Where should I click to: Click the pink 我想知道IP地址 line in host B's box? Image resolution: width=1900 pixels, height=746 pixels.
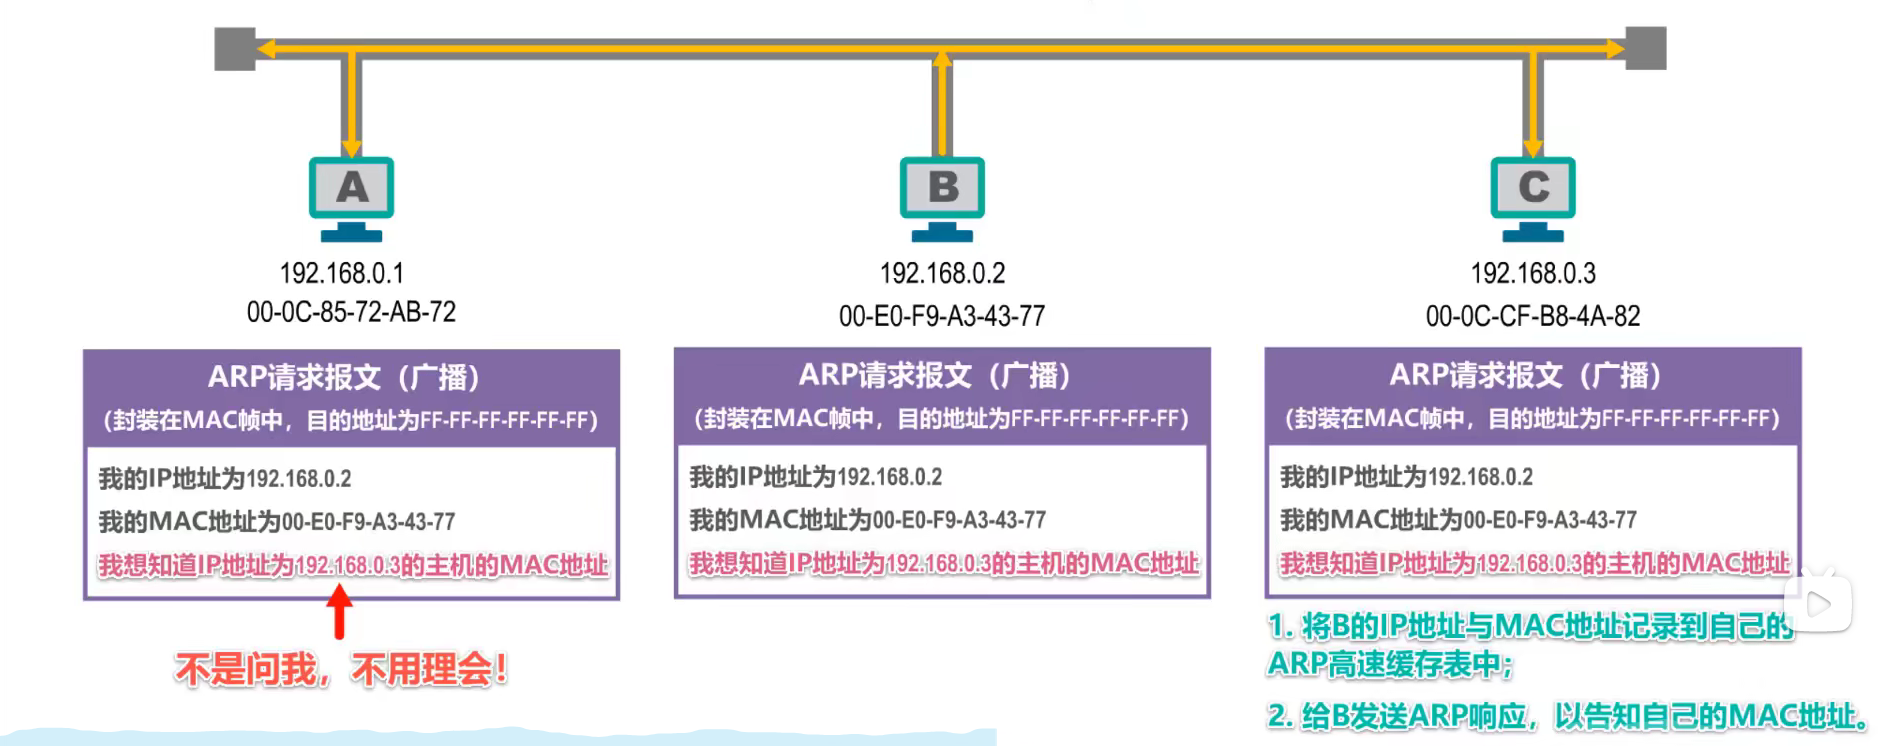pos(944,563)
